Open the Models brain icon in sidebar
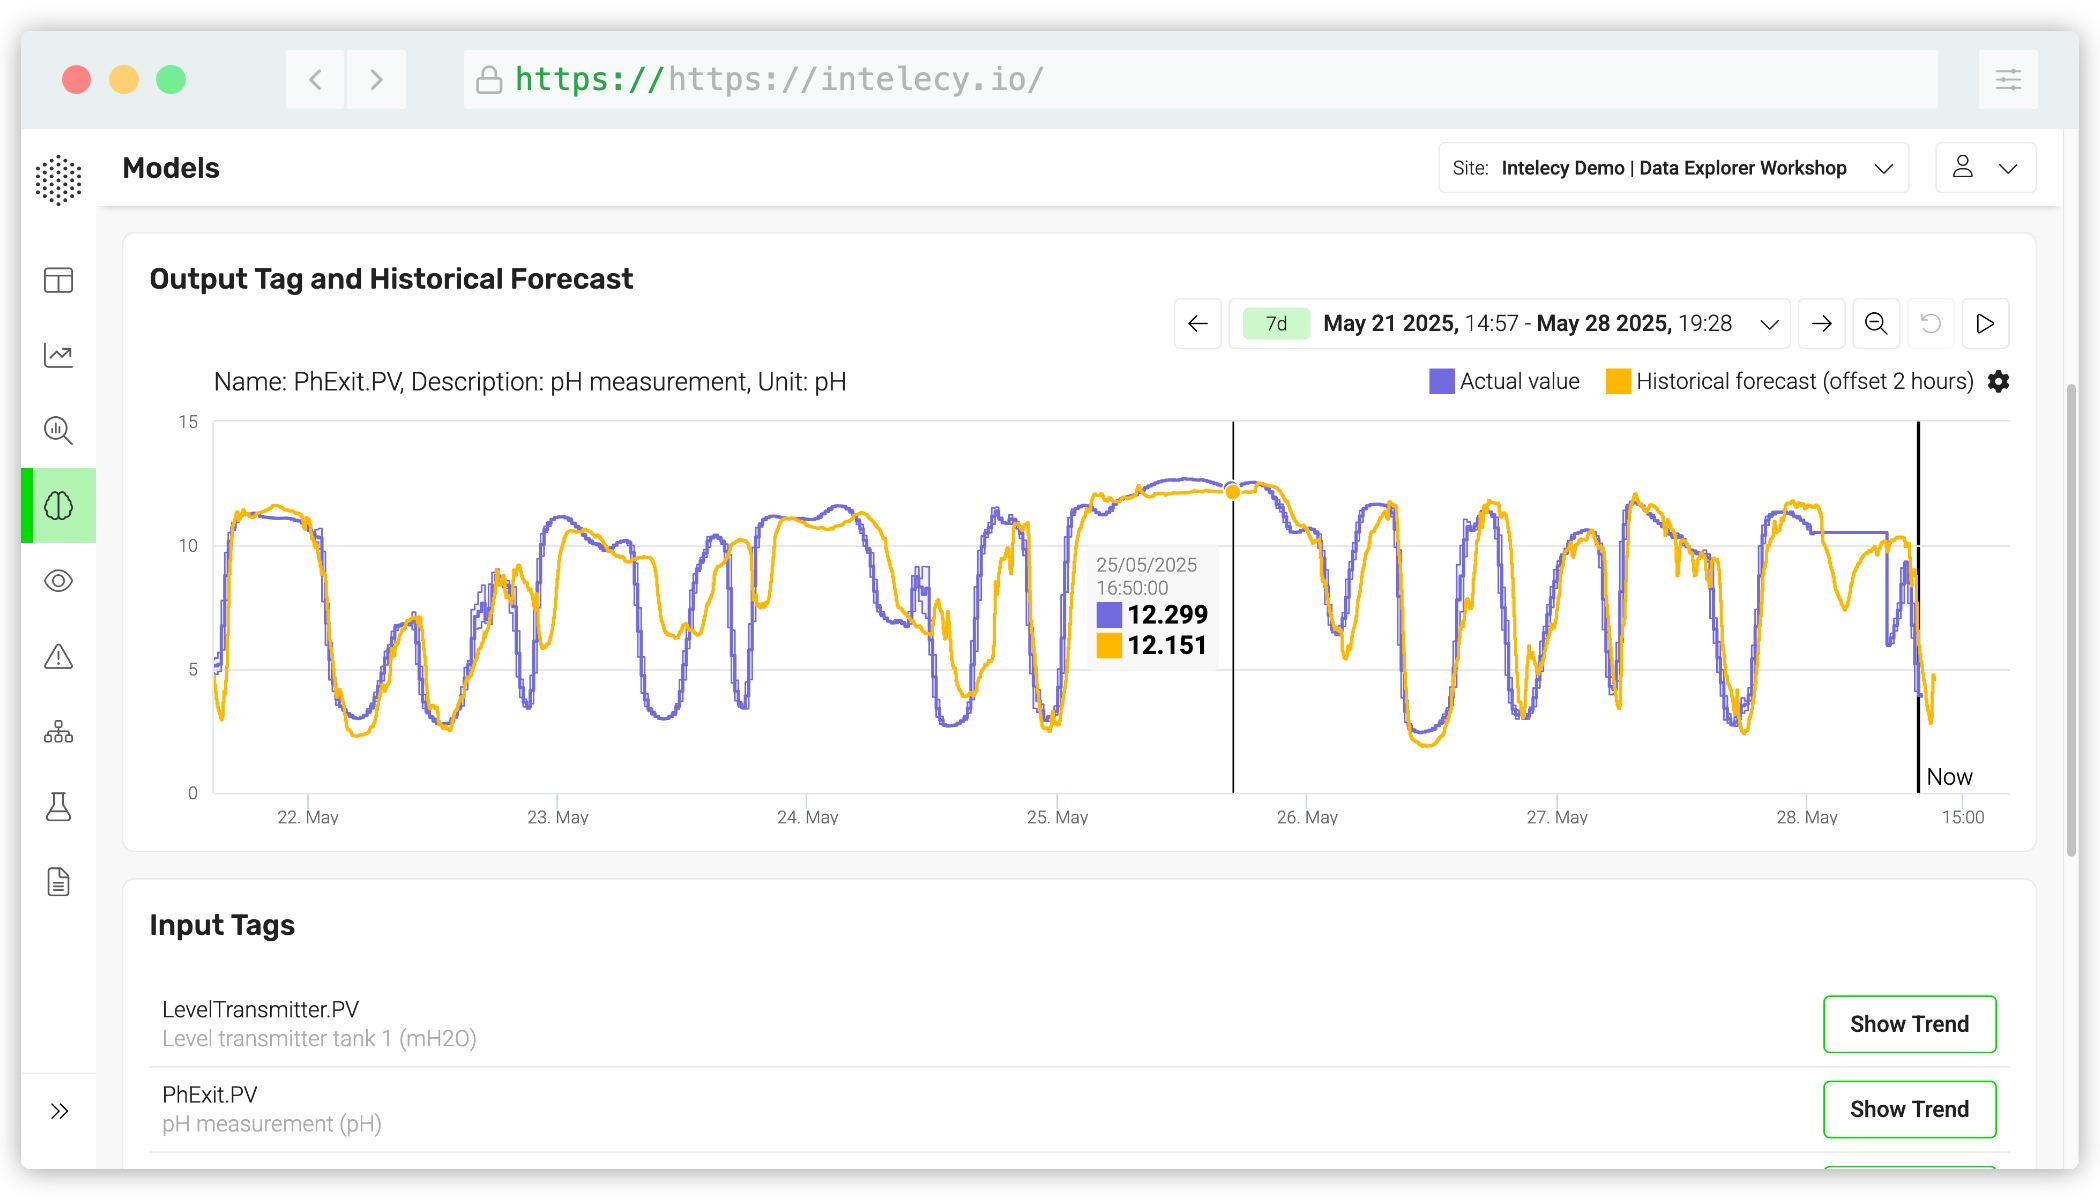 click(59, 506)
